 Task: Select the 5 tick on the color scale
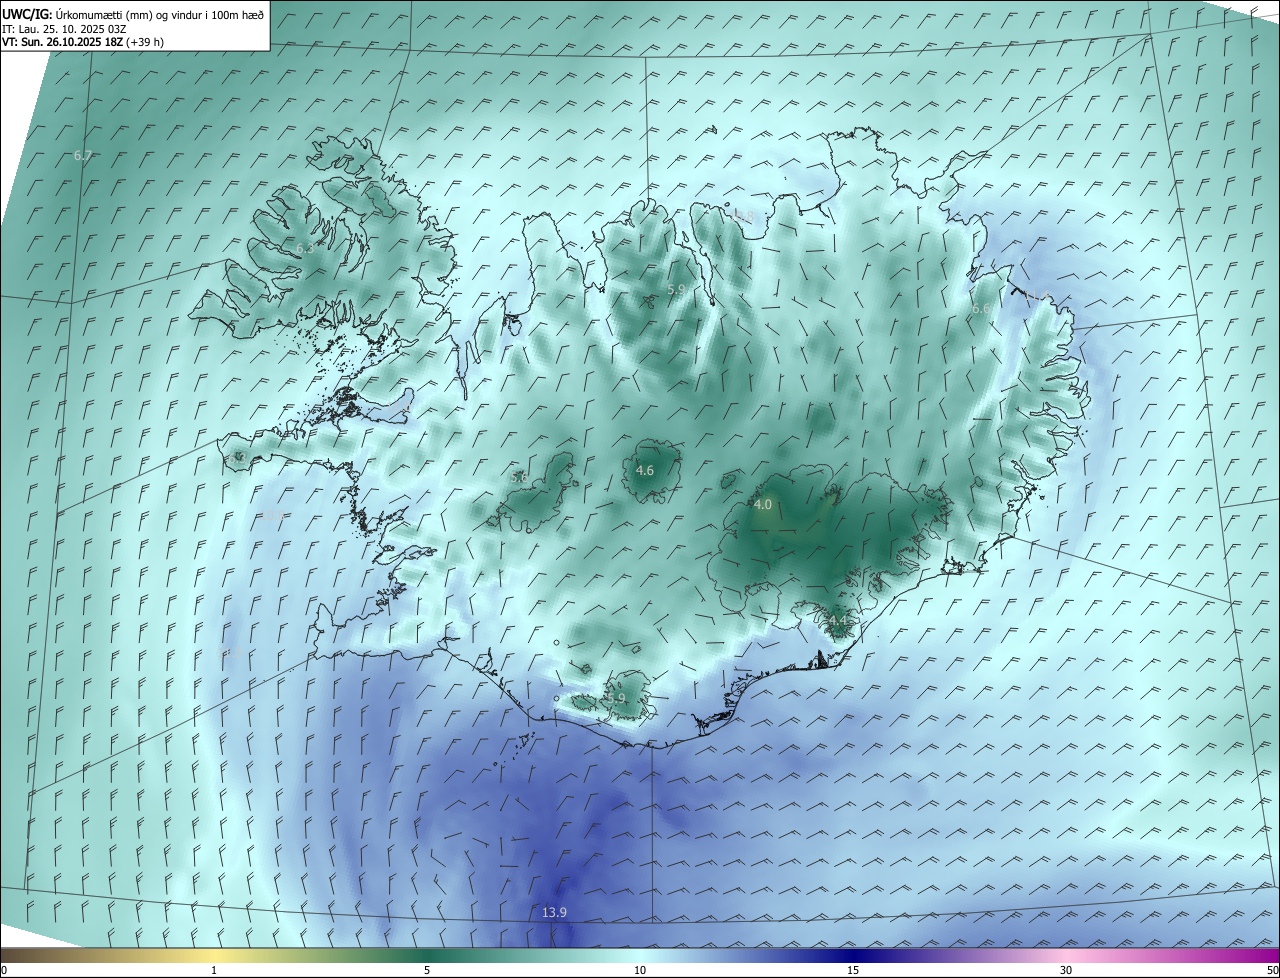[427, 970]
